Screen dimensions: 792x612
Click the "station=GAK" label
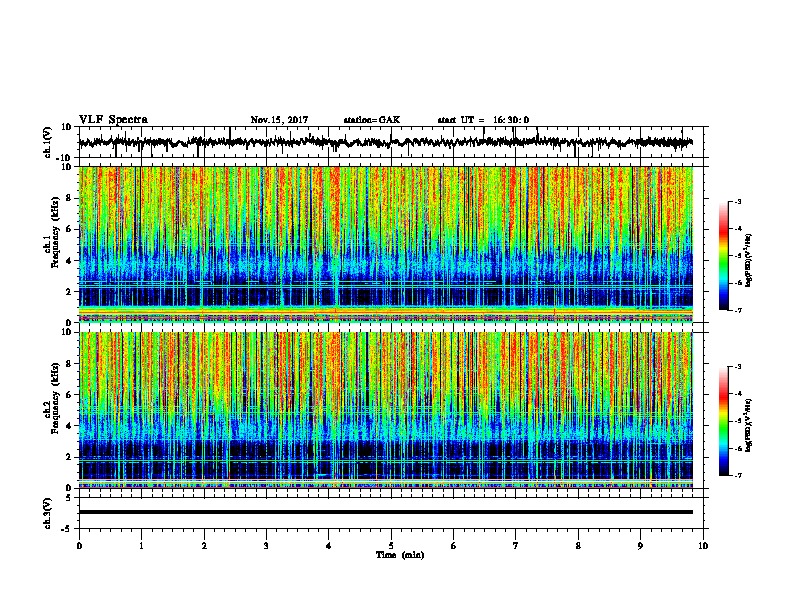click(x=372, y=120)
